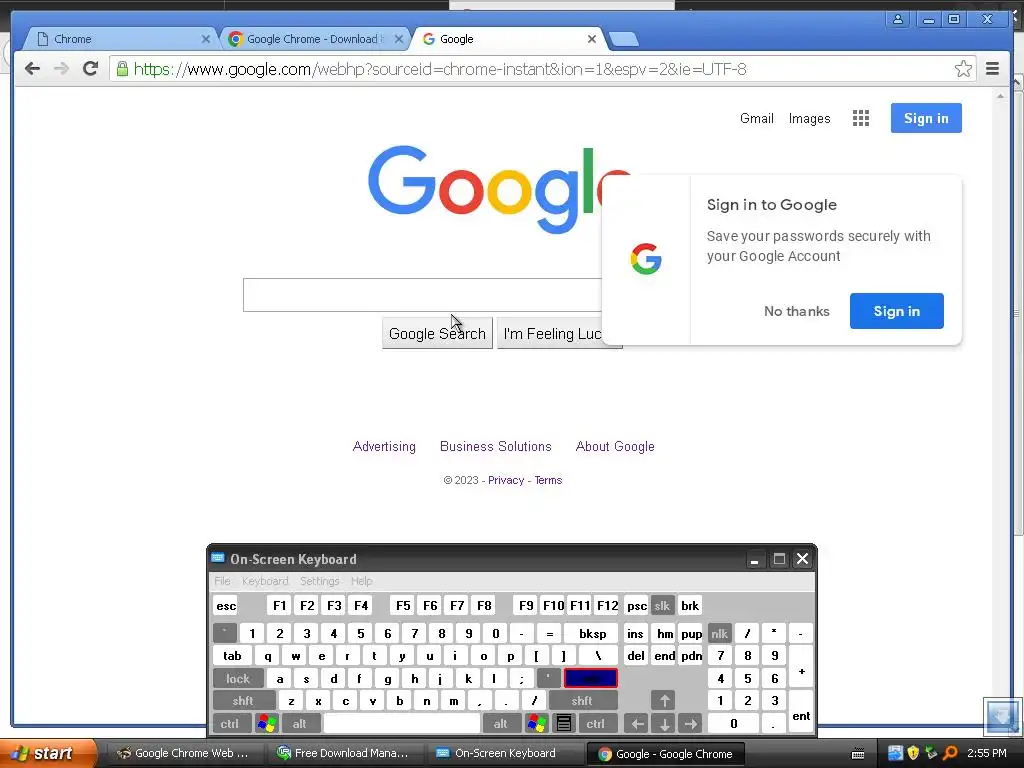Open the Chrome hamburger menu
Viewport: 1024px width, 768px height.
pyautogui.click(x=992, y=69)
